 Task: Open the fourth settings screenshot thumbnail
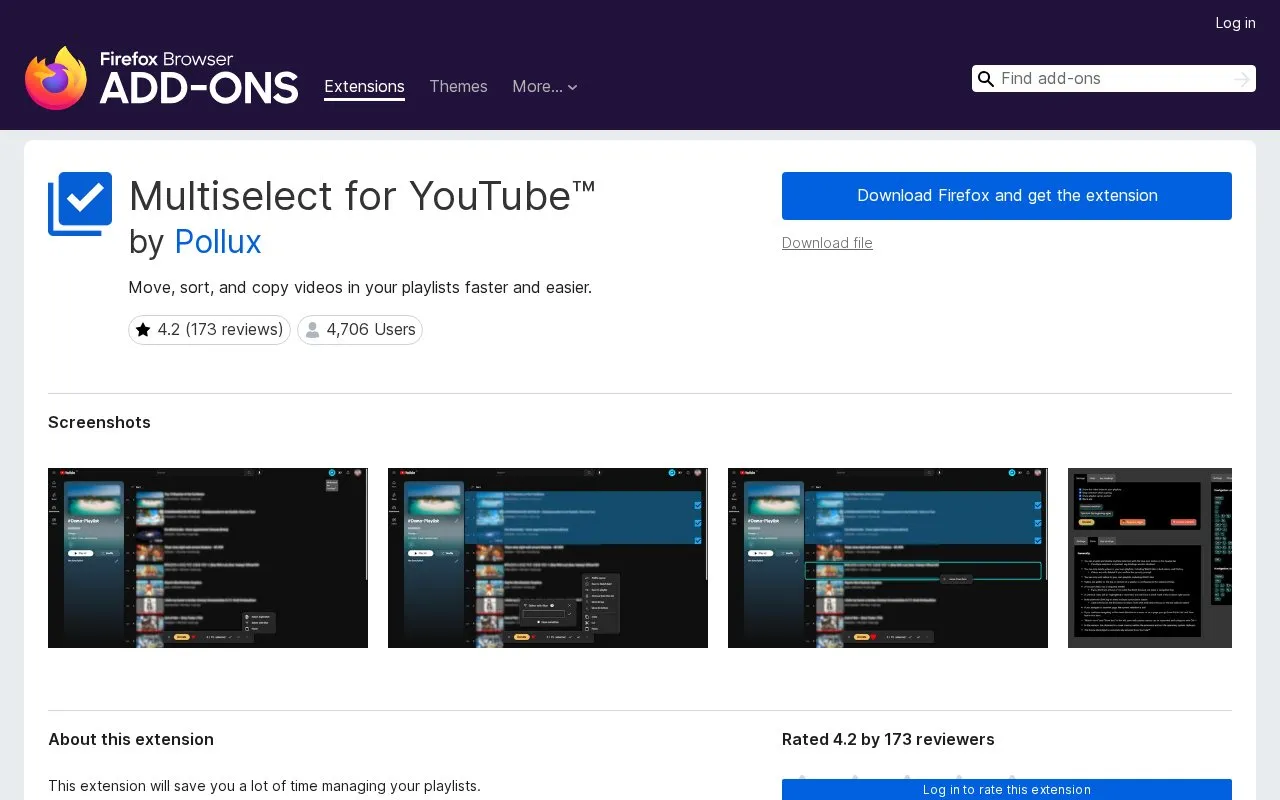pos(1150,558)
